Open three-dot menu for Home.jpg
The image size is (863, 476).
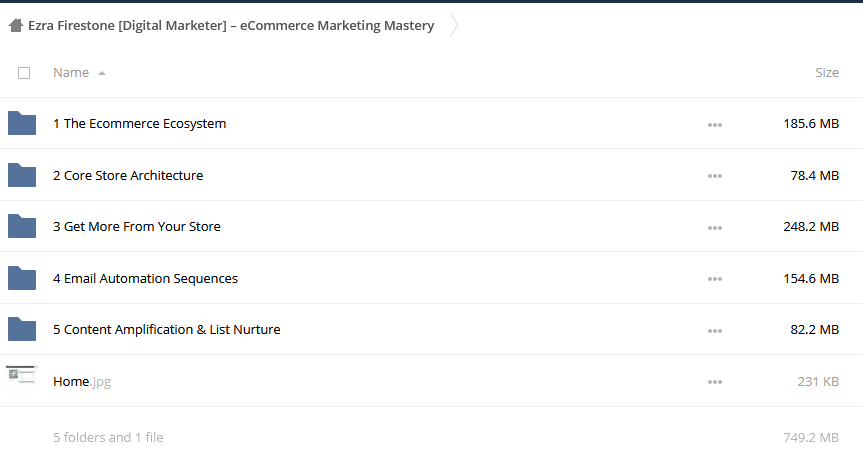(x=715, y=382)
